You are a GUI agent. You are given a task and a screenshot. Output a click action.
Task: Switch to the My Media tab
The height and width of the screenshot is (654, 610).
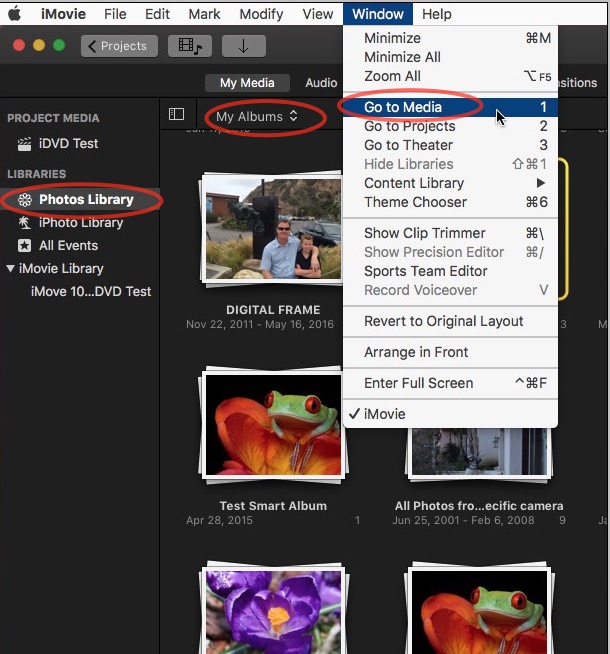[247, 83]
